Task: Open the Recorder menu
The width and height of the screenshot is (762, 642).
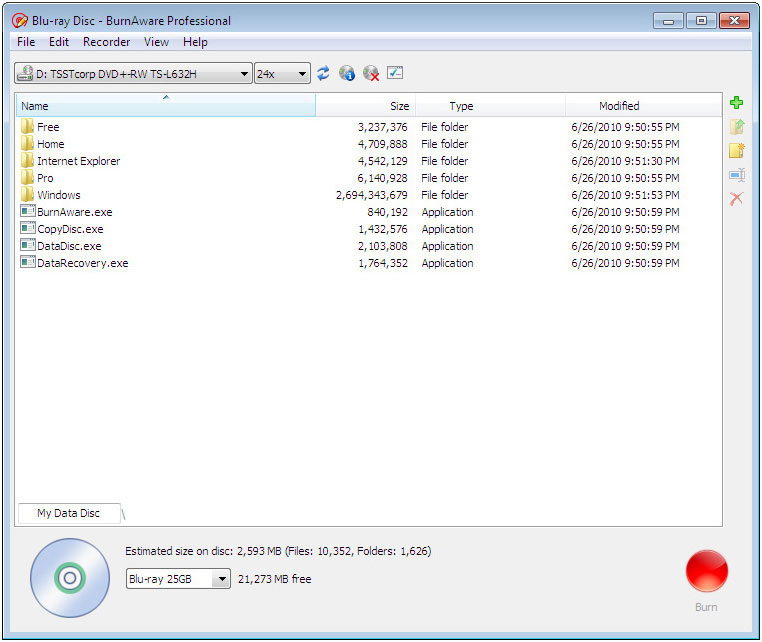Action: pyautogui.click(x=106, y=42)
